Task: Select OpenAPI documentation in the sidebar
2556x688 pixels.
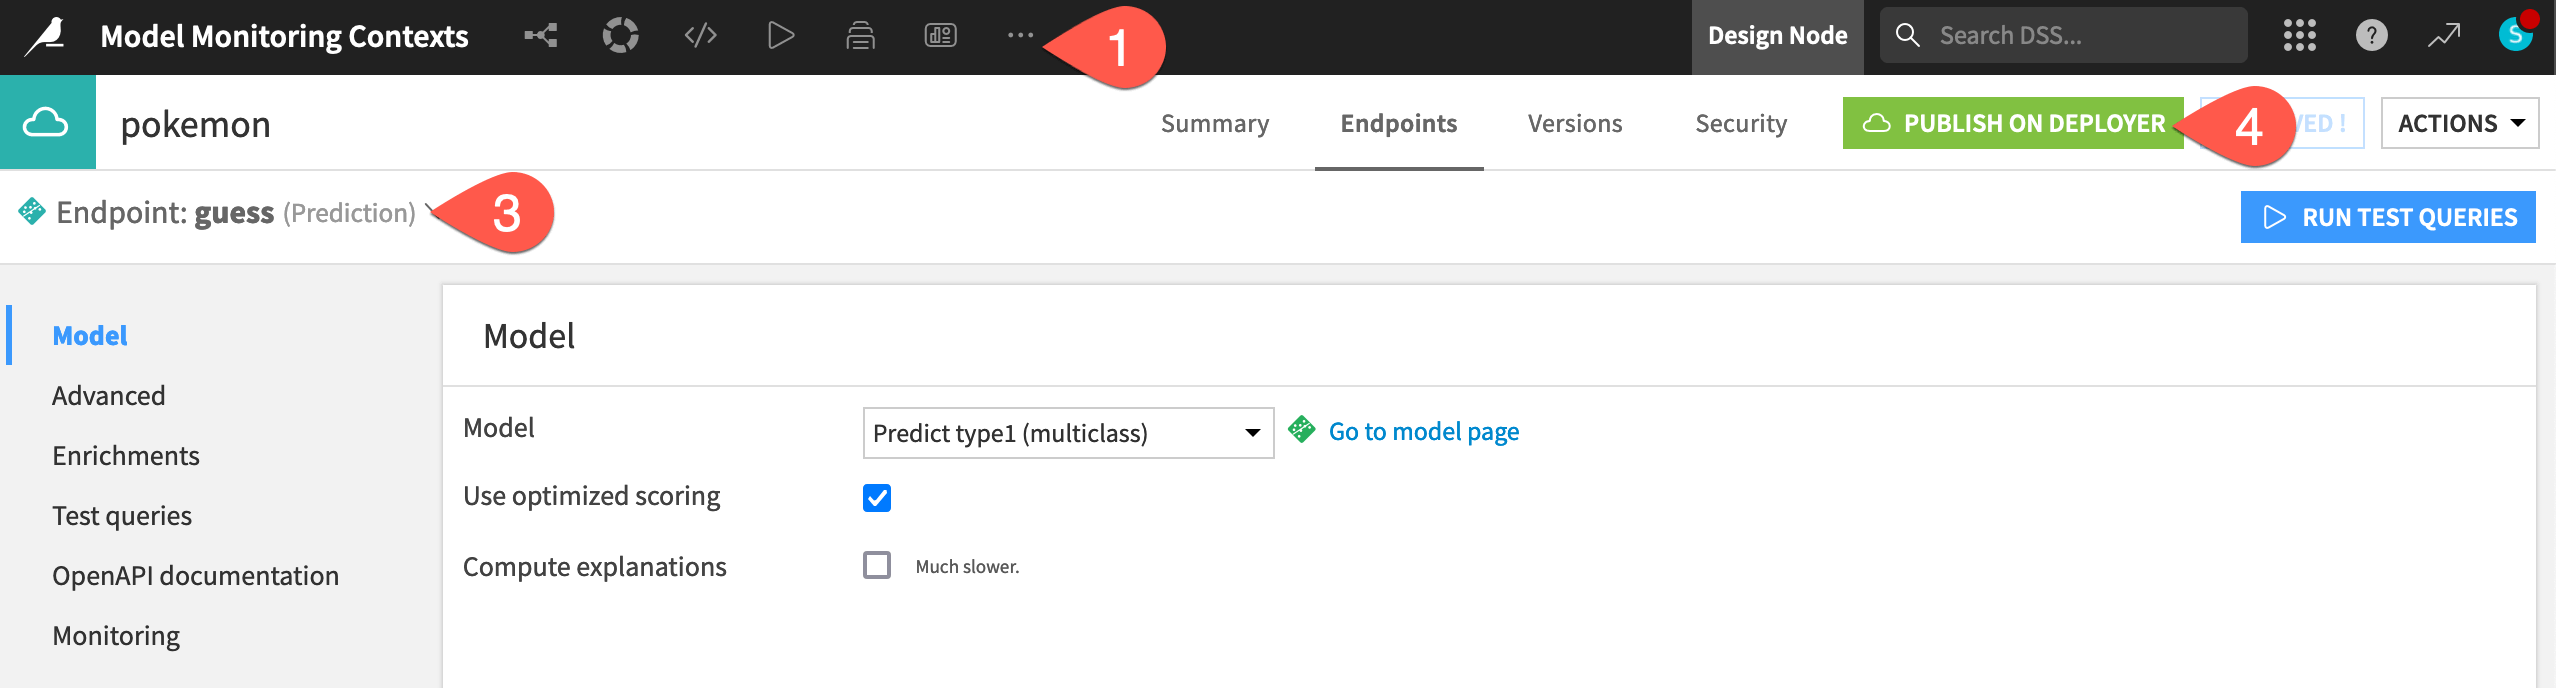Action: pyautogui.click(x=196, y=576)
